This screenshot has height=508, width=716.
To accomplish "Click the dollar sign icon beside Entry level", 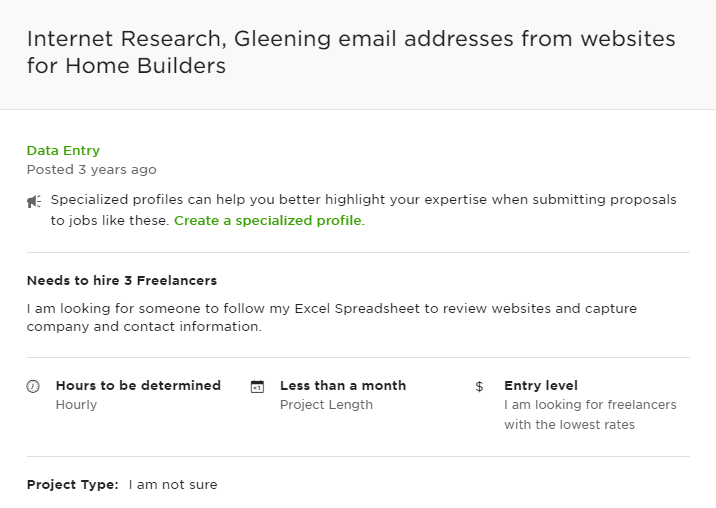I will tap(479, 386).
